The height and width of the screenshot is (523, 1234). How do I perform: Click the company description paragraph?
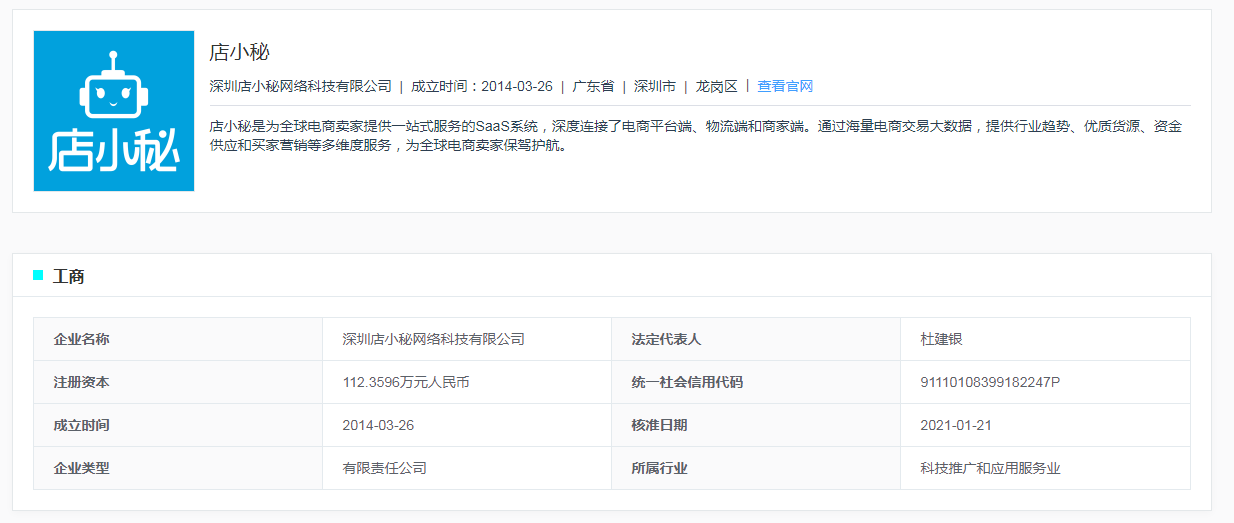coord(696,136)
